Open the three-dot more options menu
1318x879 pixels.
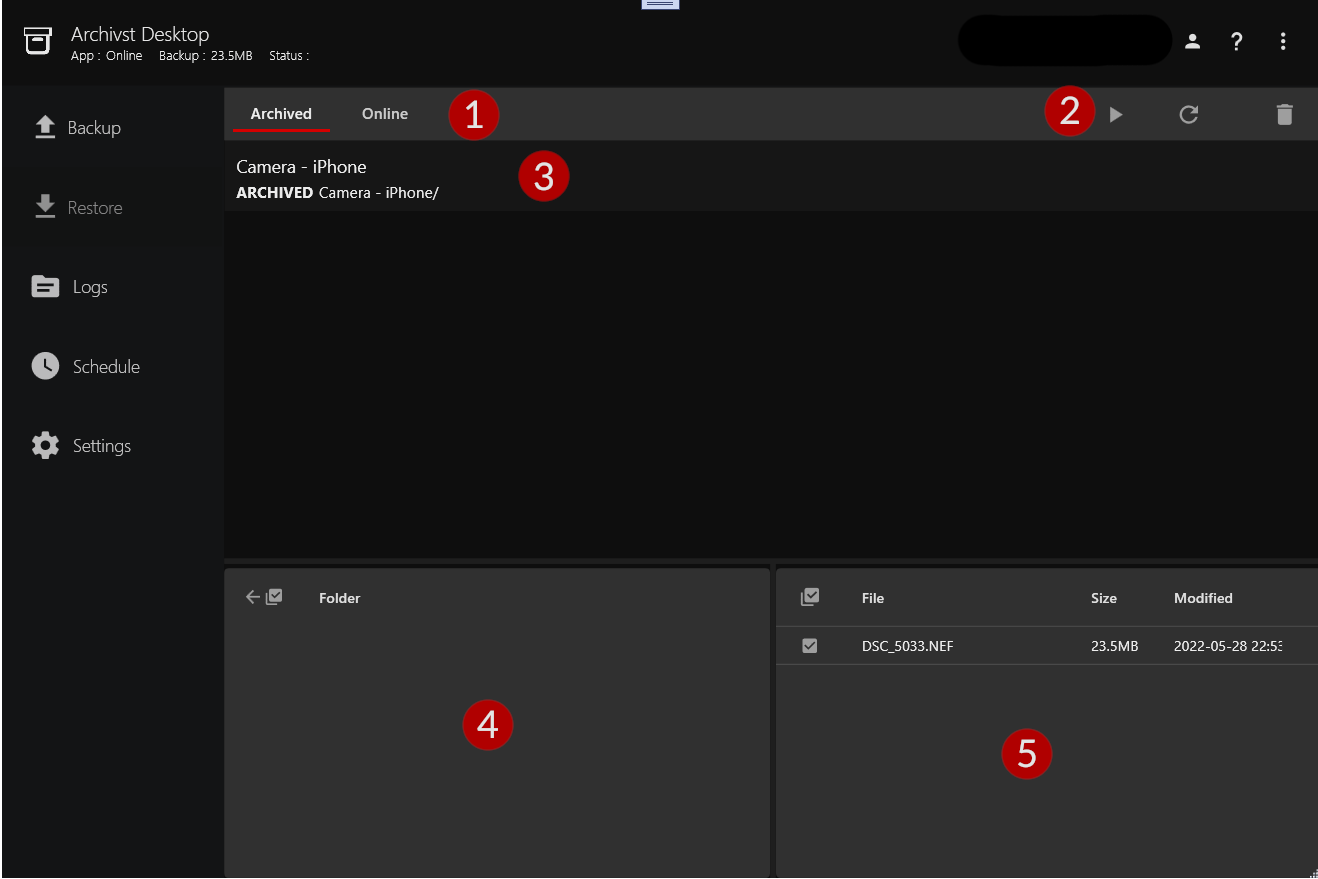point(1283,42)
